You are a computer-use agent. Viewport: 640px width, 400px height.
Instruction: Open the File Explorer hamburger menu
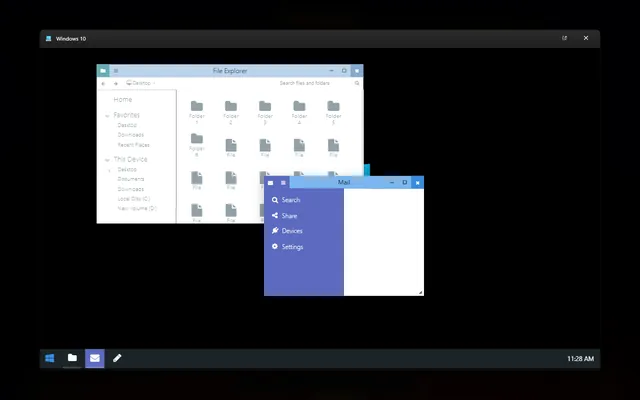point(116,71)
